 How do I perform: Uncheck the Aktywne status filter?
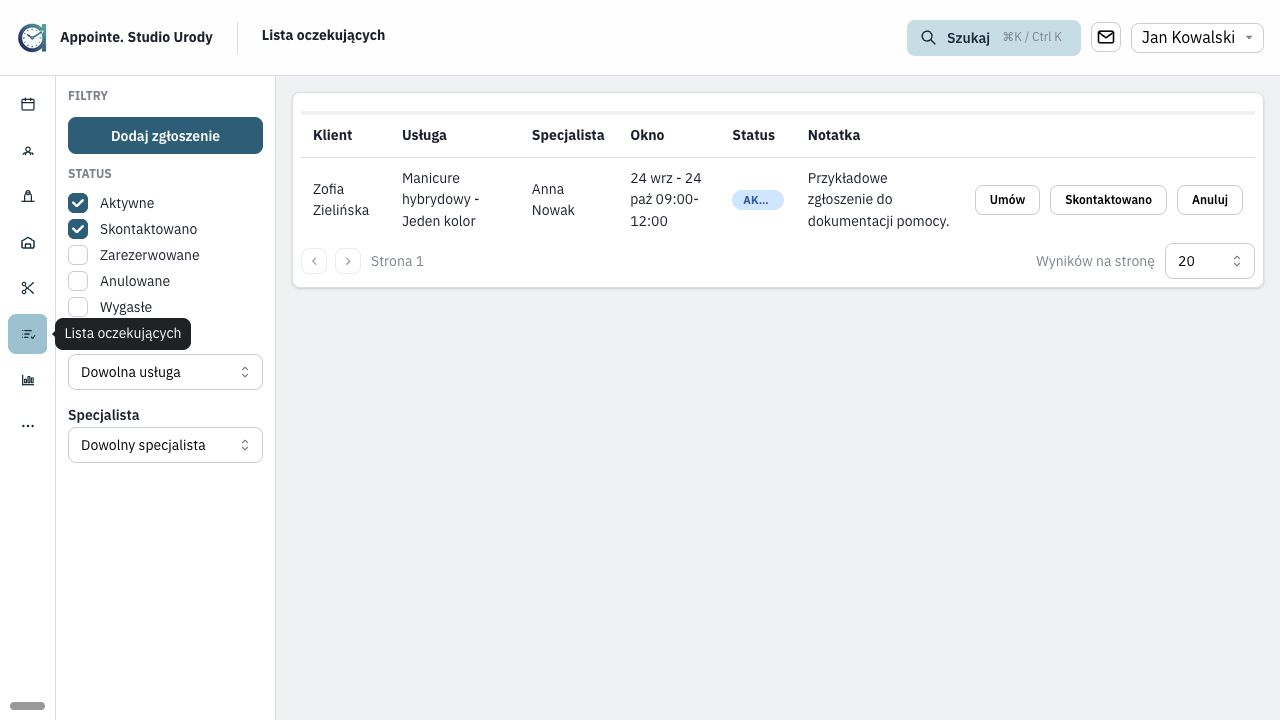[78, 203]
